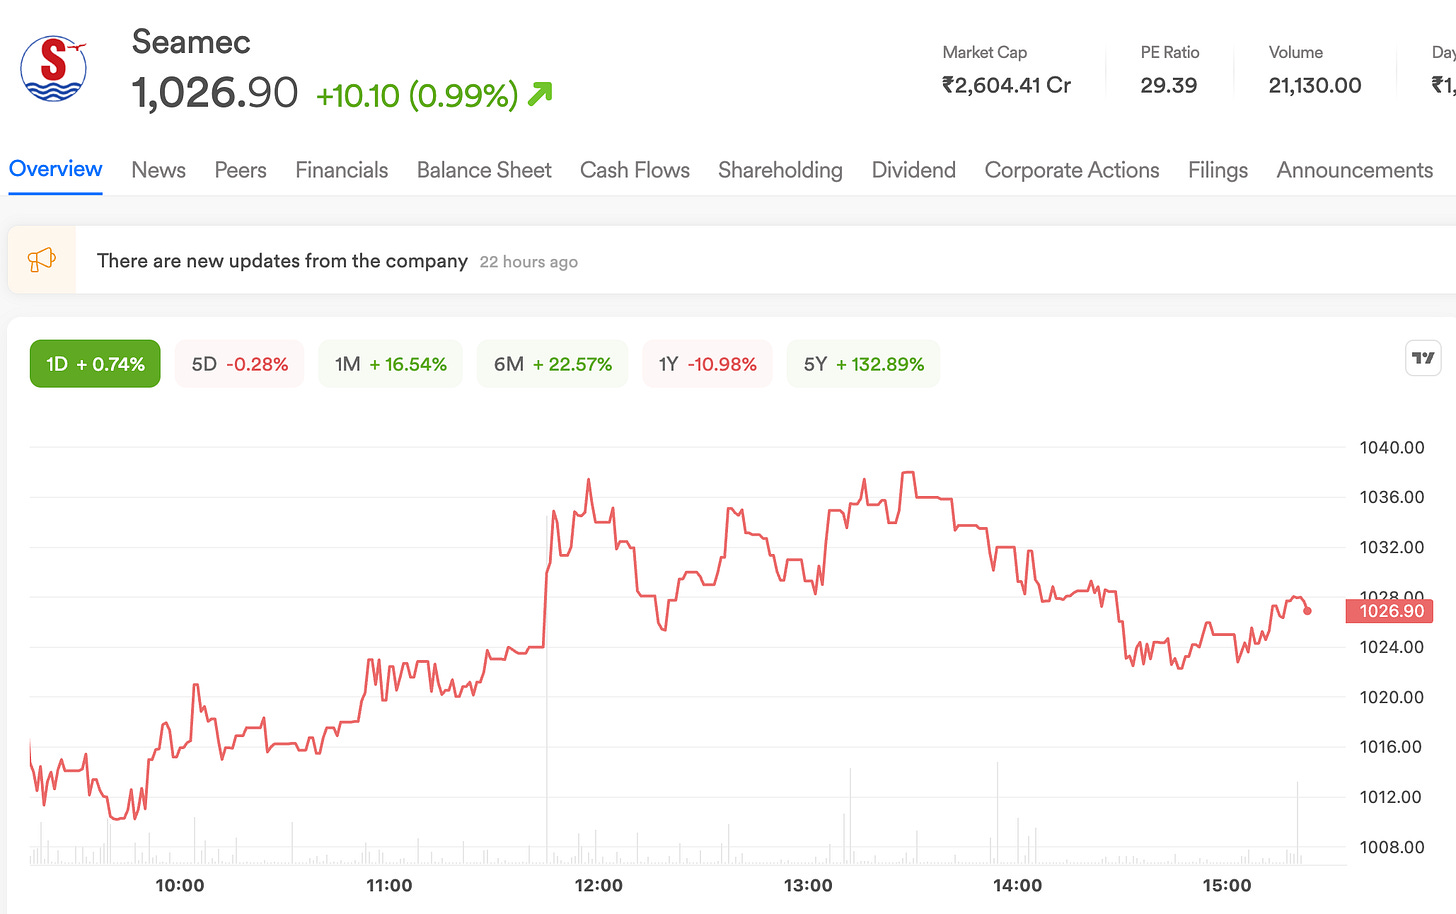
Task: Click the 10:00 time axis label
Action: click(180, 886)
